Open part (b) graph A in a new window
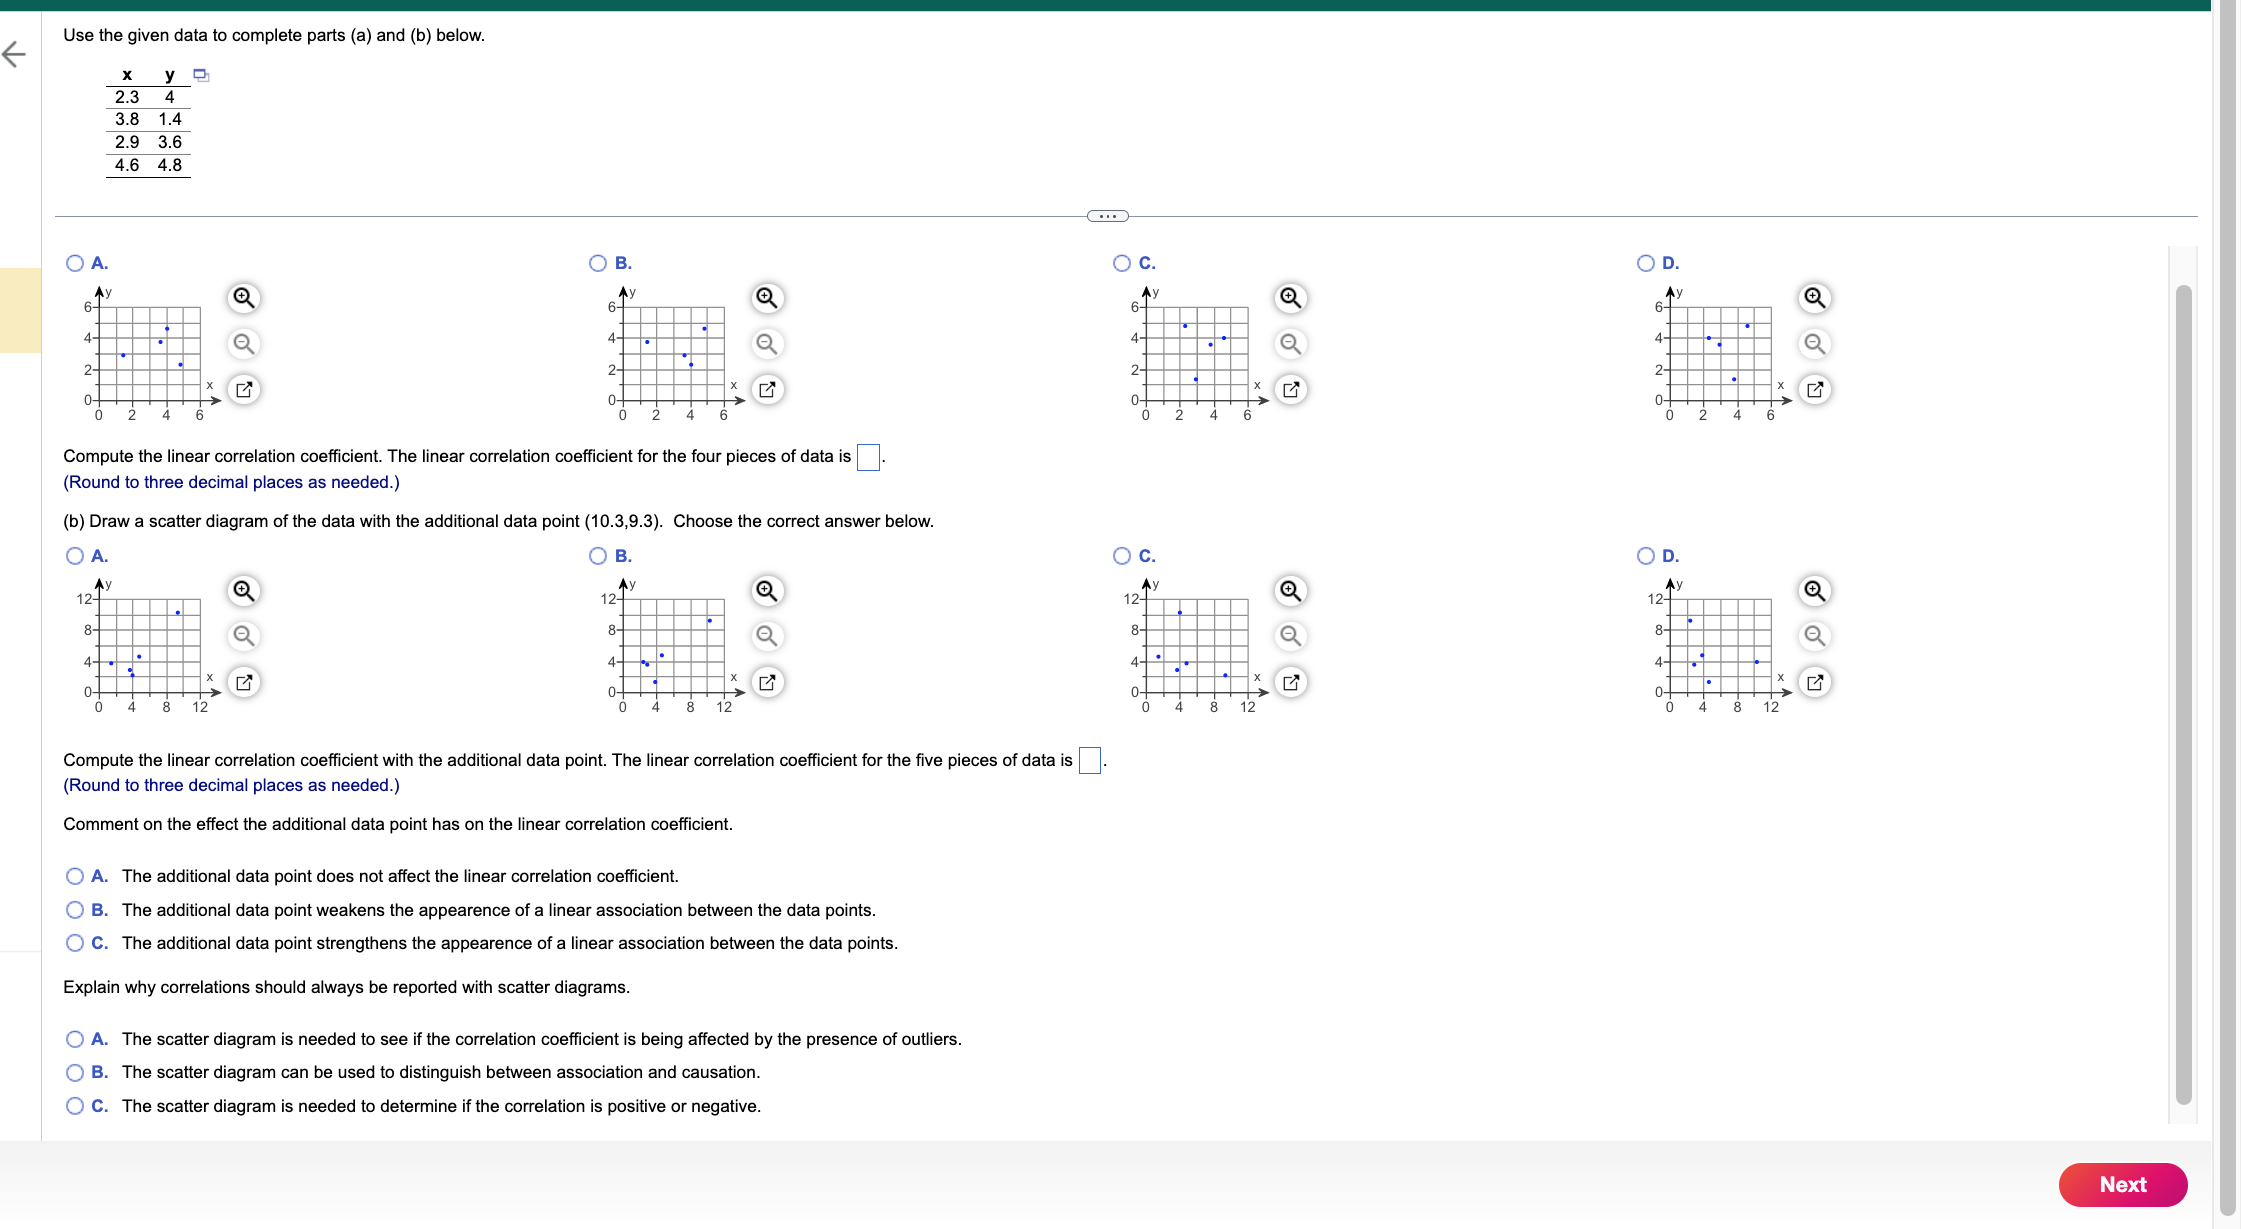 (243, 682)
